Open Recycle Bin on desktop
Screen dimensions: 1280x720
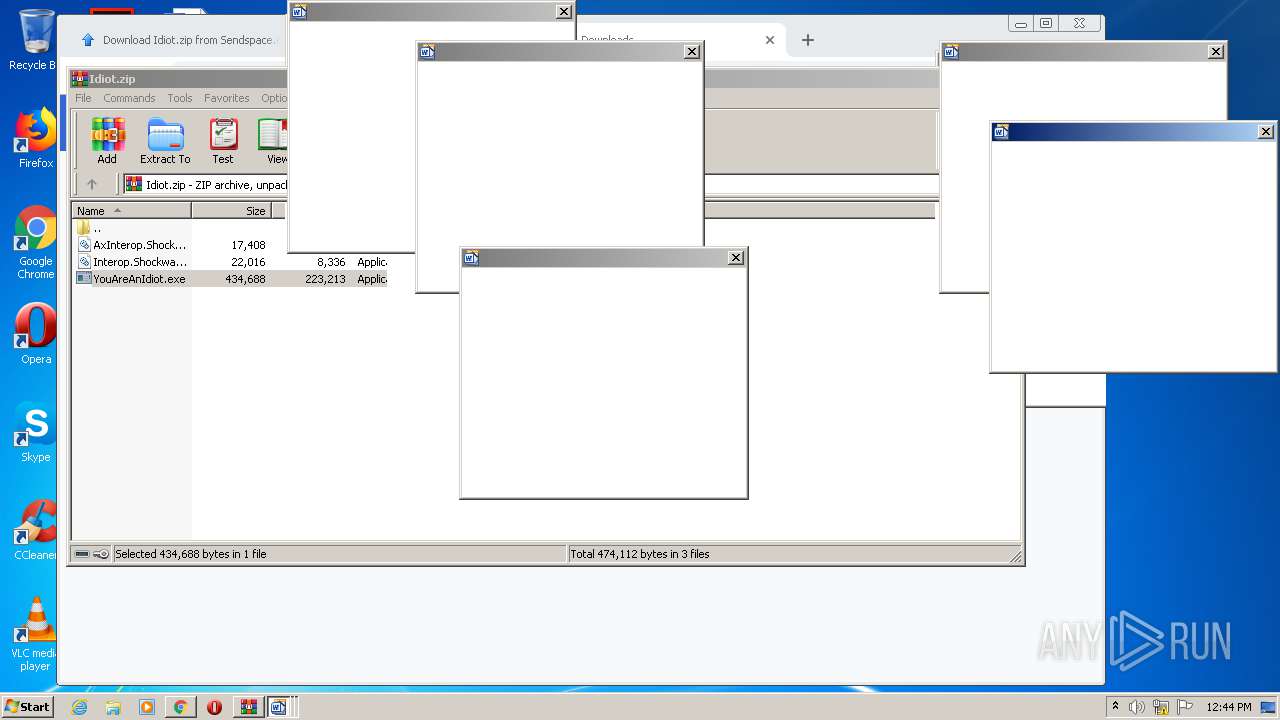(x=35, y=40)
